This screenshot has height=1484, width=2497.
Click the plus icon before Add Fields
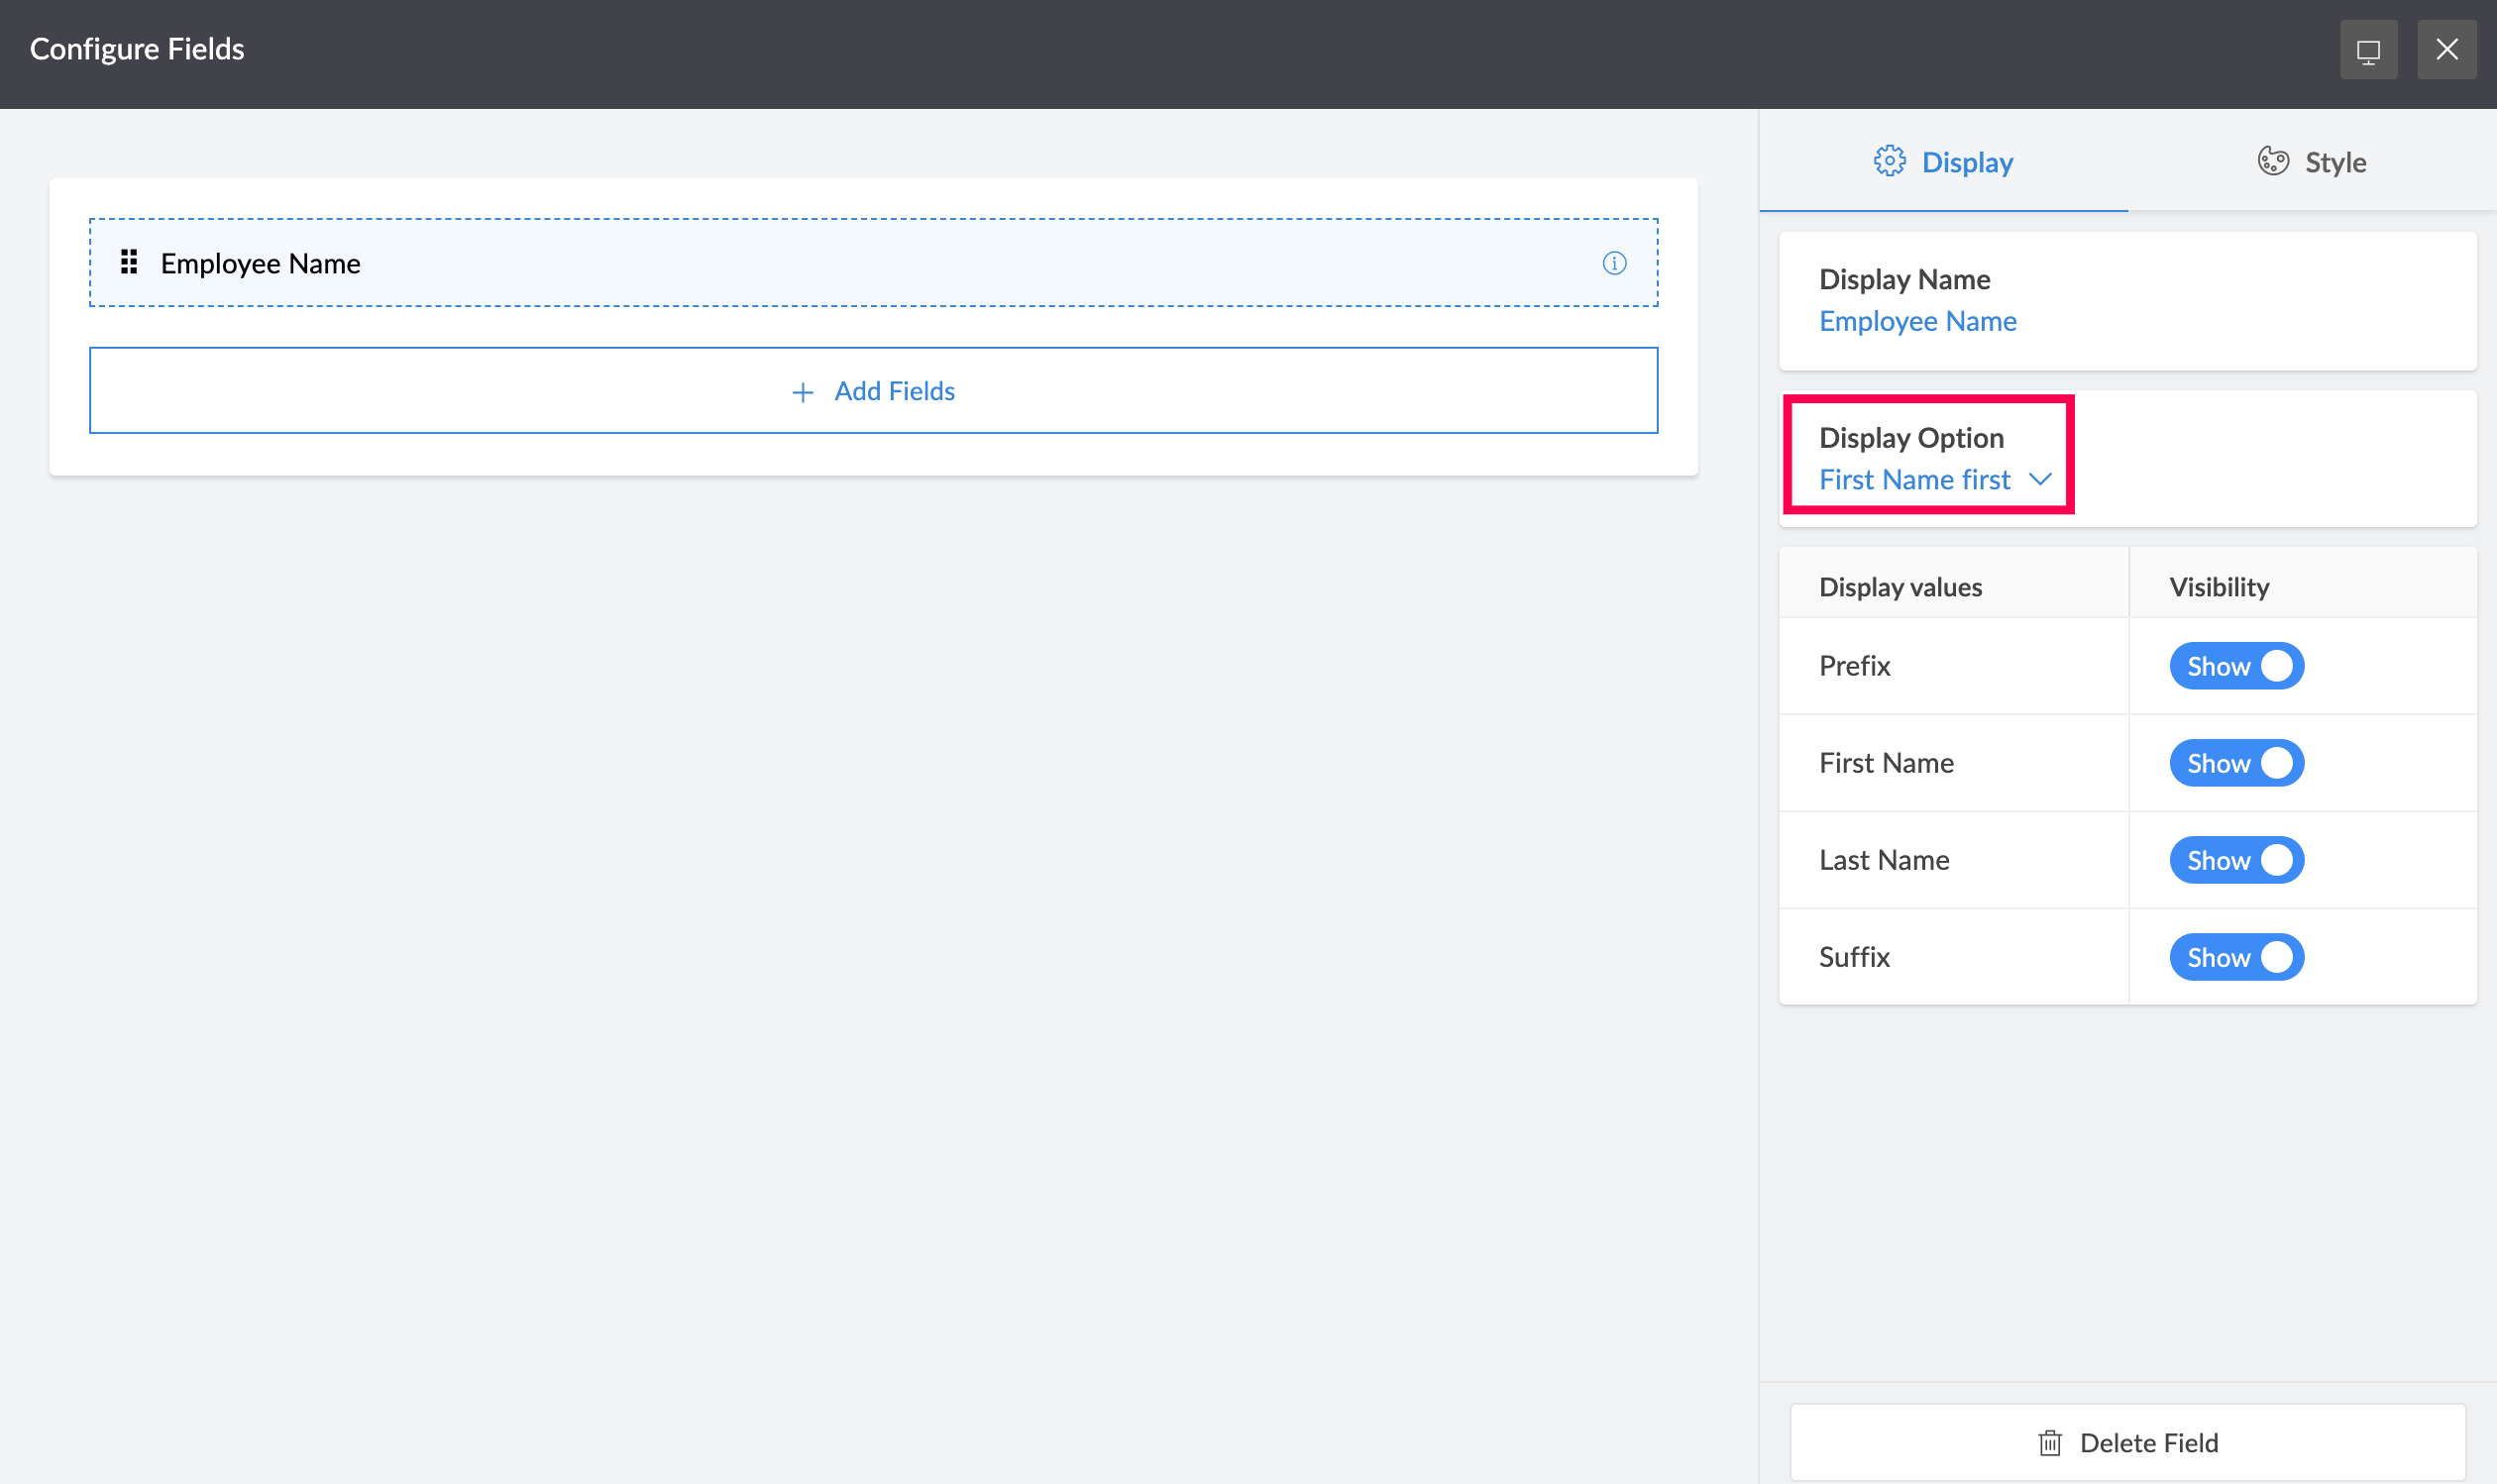pyautogui.click(x=802, y=392)
